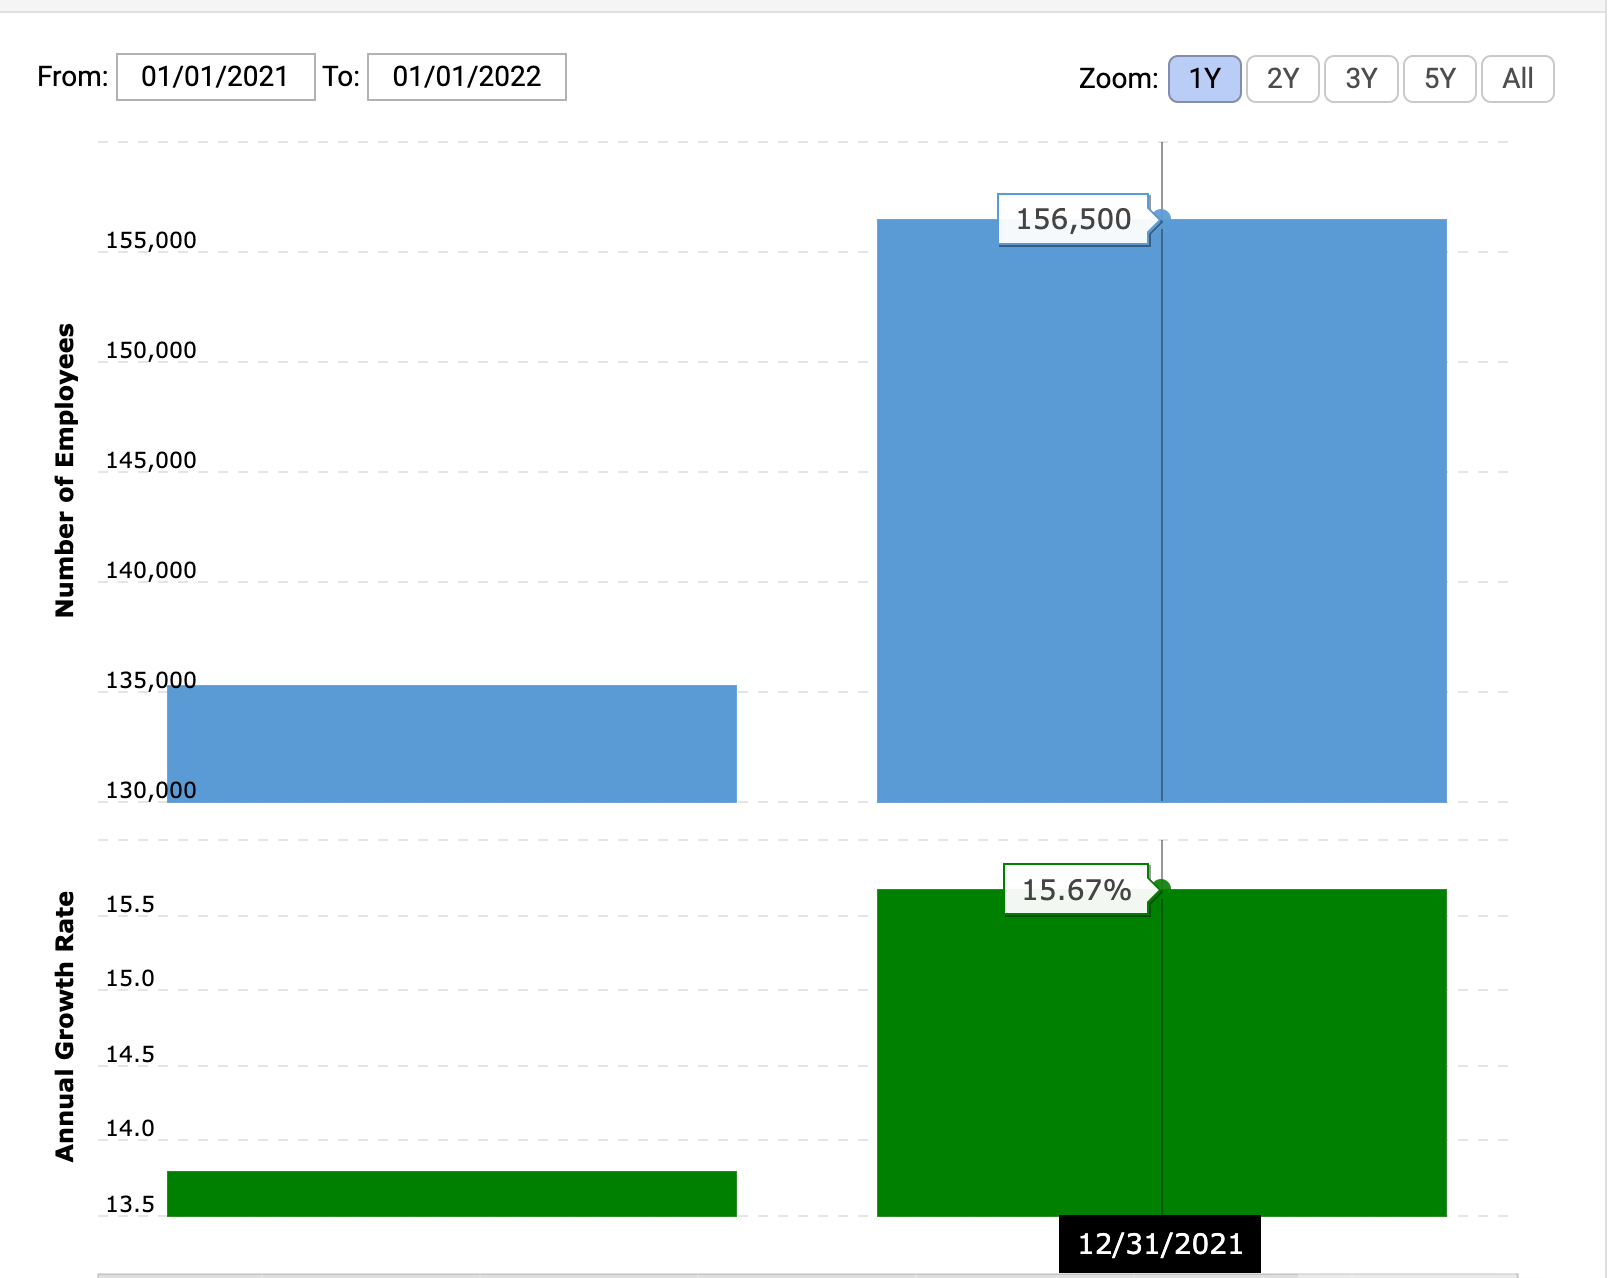Select the 1Y zoom button

1204,79
